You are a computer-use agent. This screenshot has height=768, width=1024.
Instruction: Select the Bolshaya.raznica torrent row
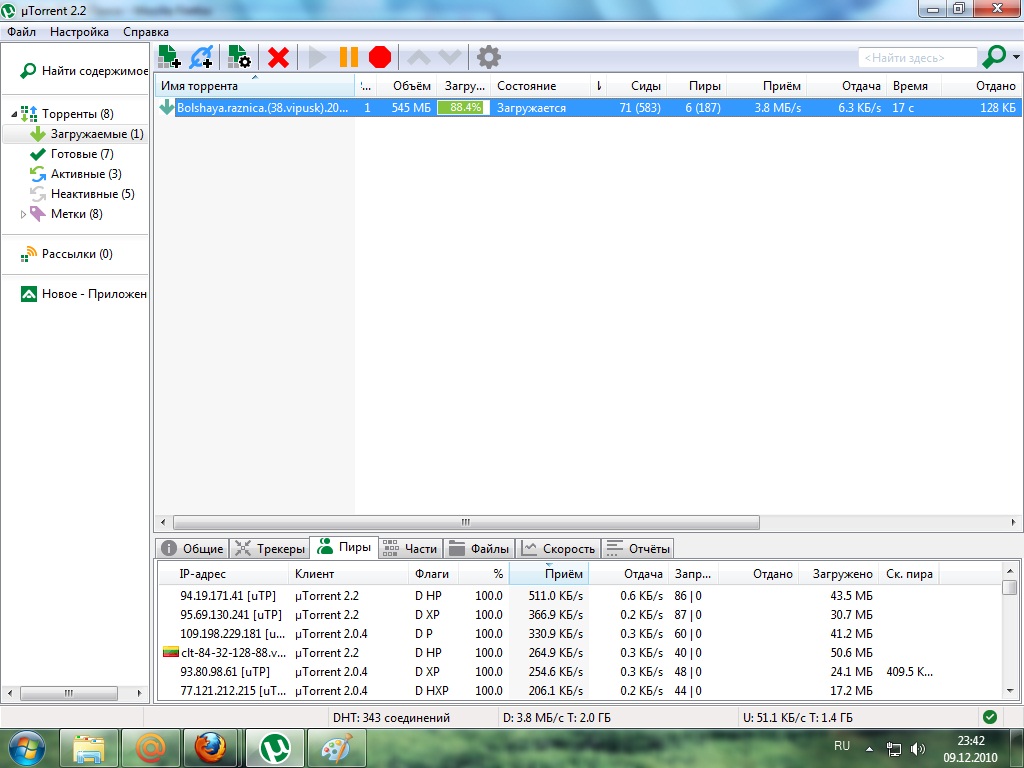coord(588,108)
